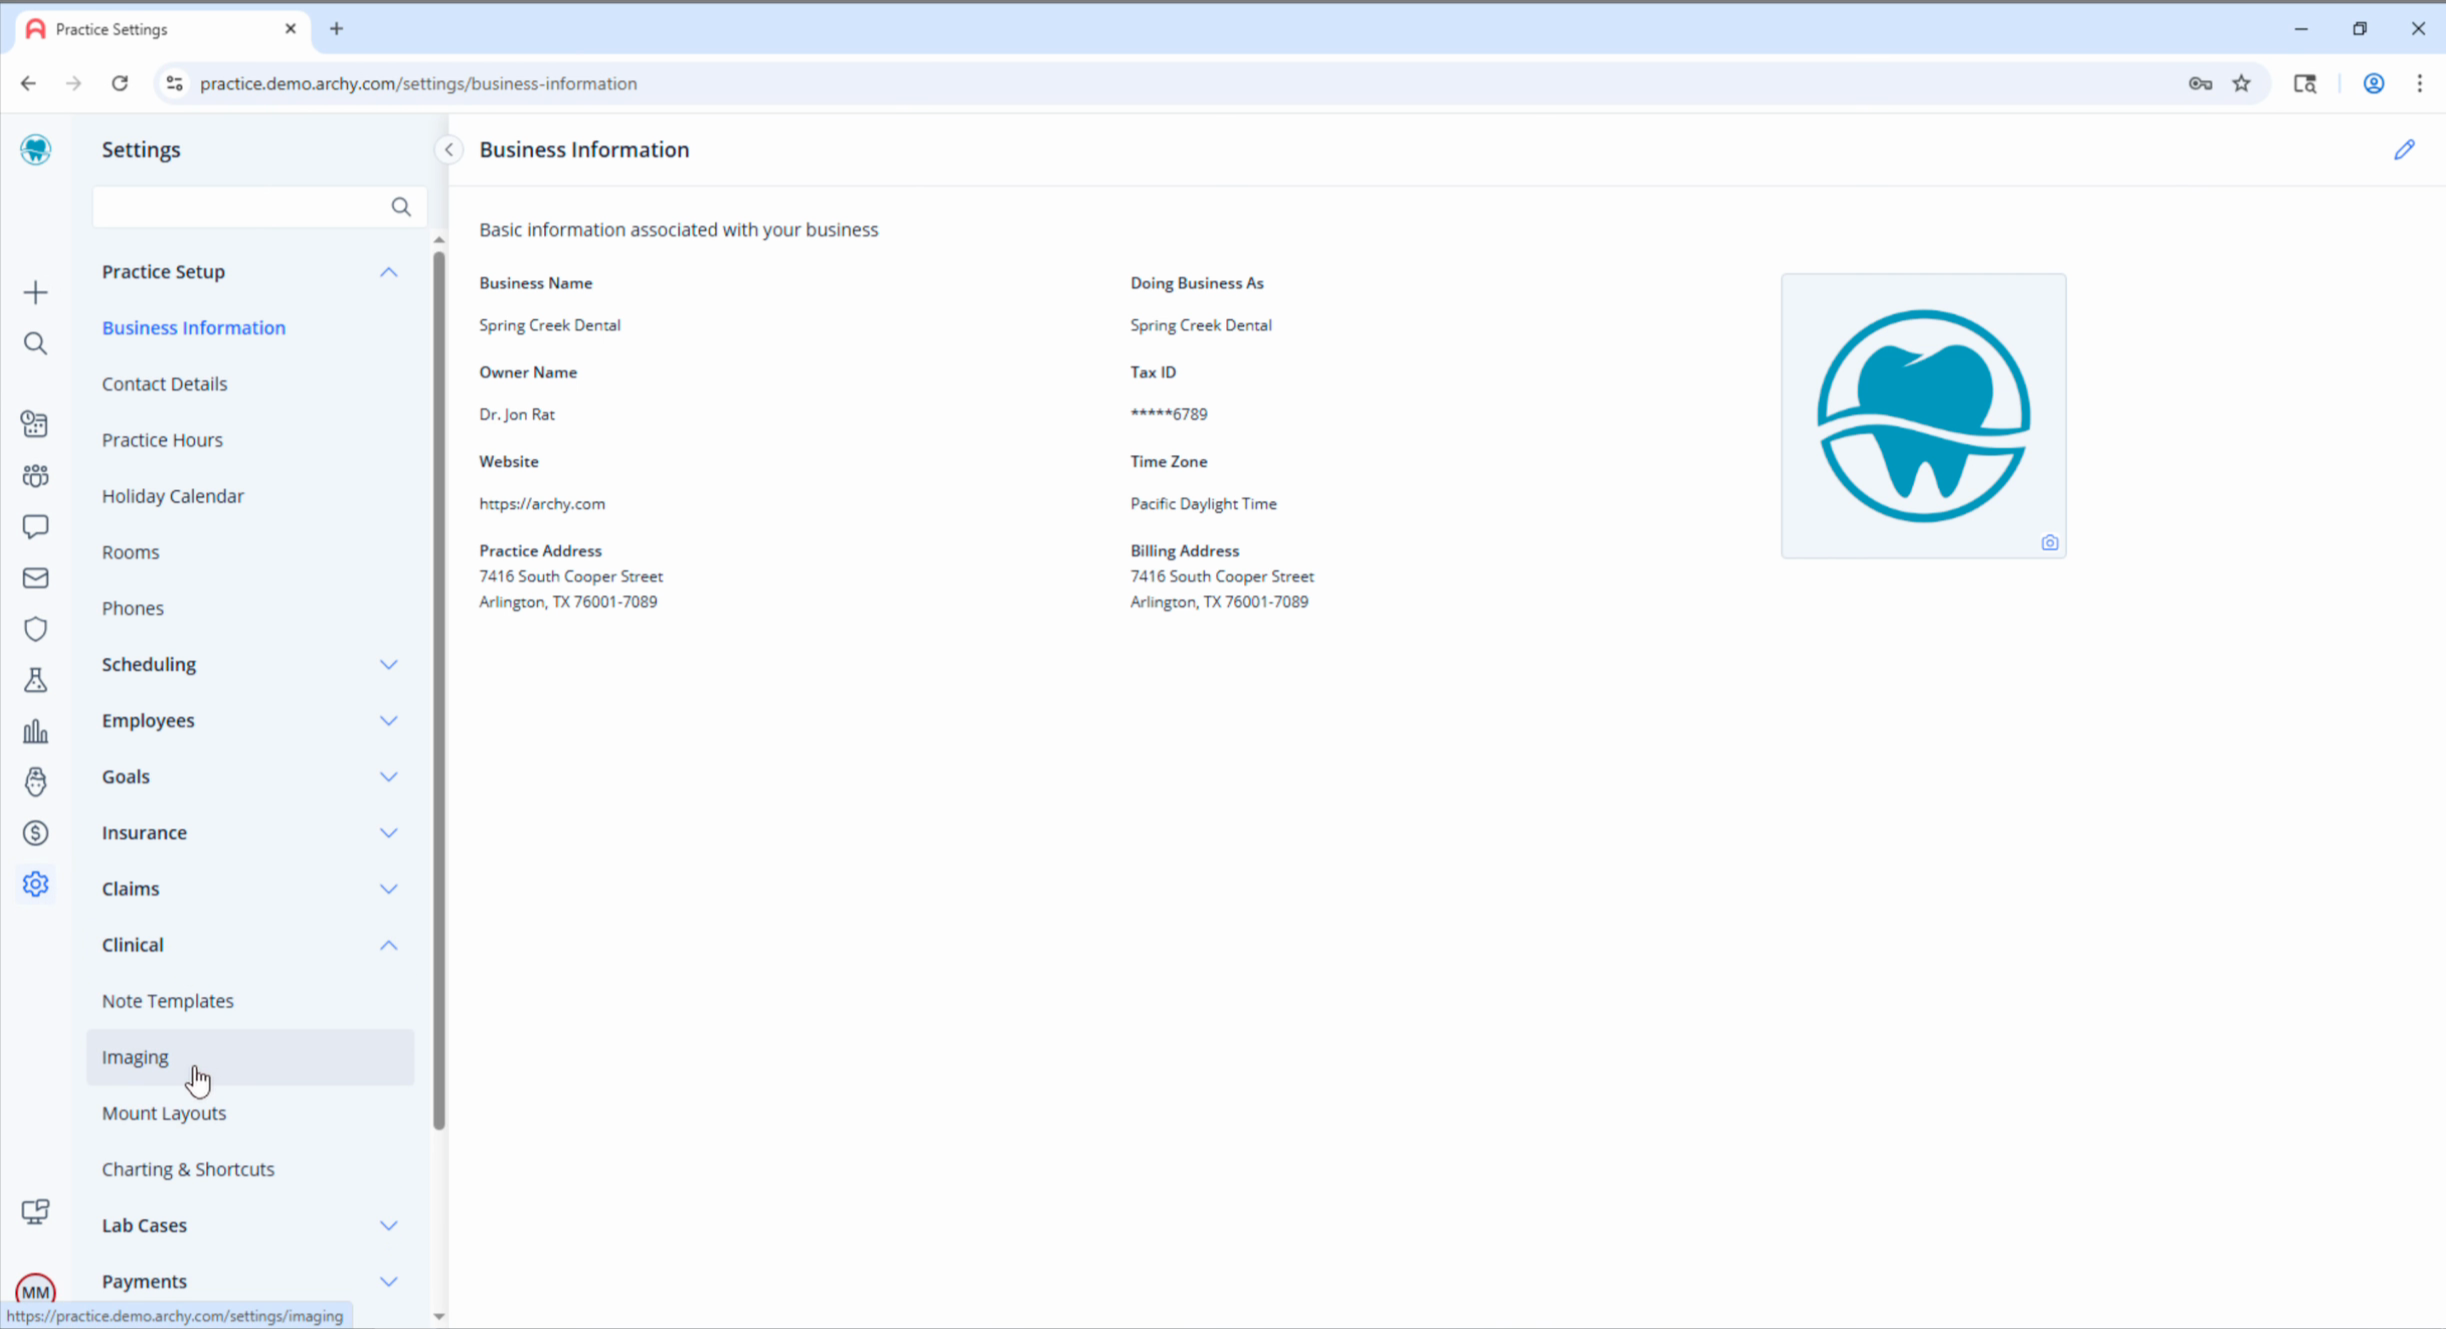The image size is (2446, 1329).
Task: Open the lab flask icon in left rail
Action: 36,680
